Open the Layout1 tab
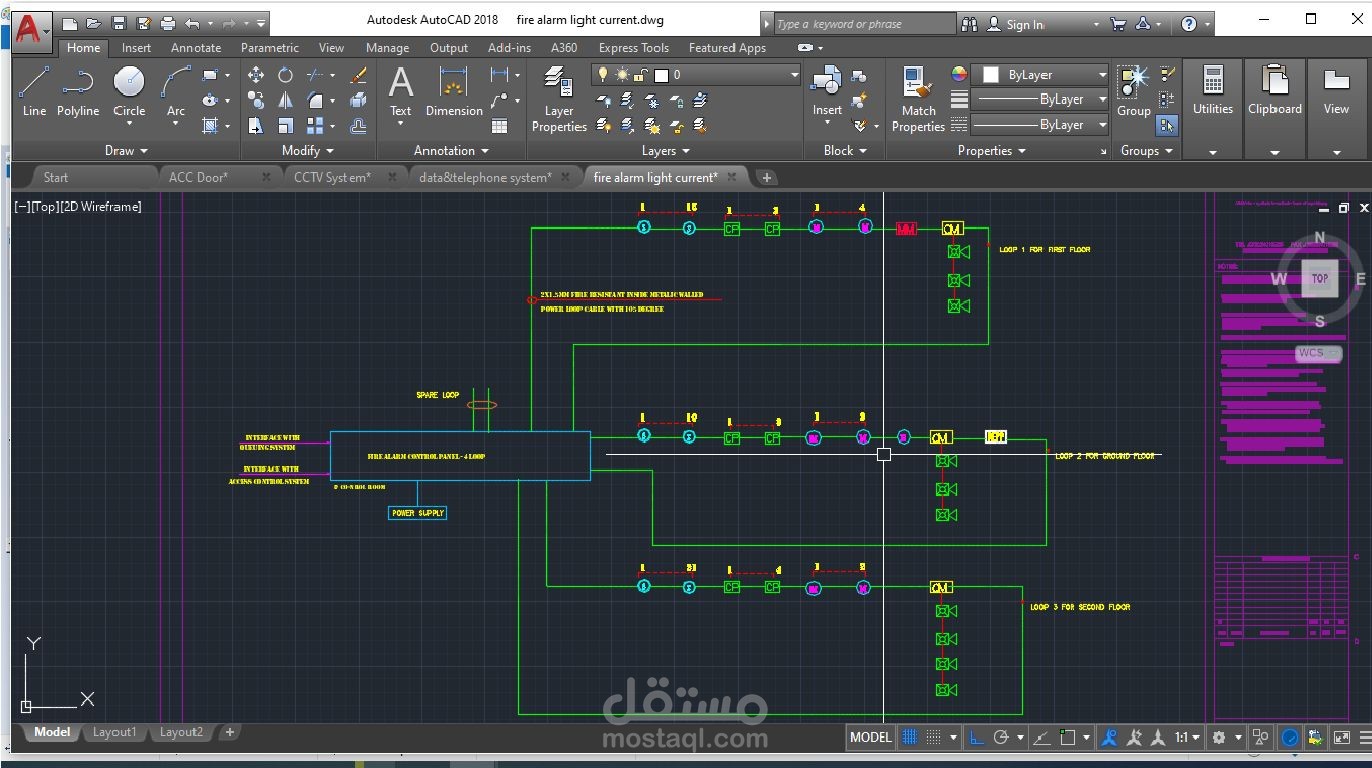The image size is (1372, 768). [114, 732]
